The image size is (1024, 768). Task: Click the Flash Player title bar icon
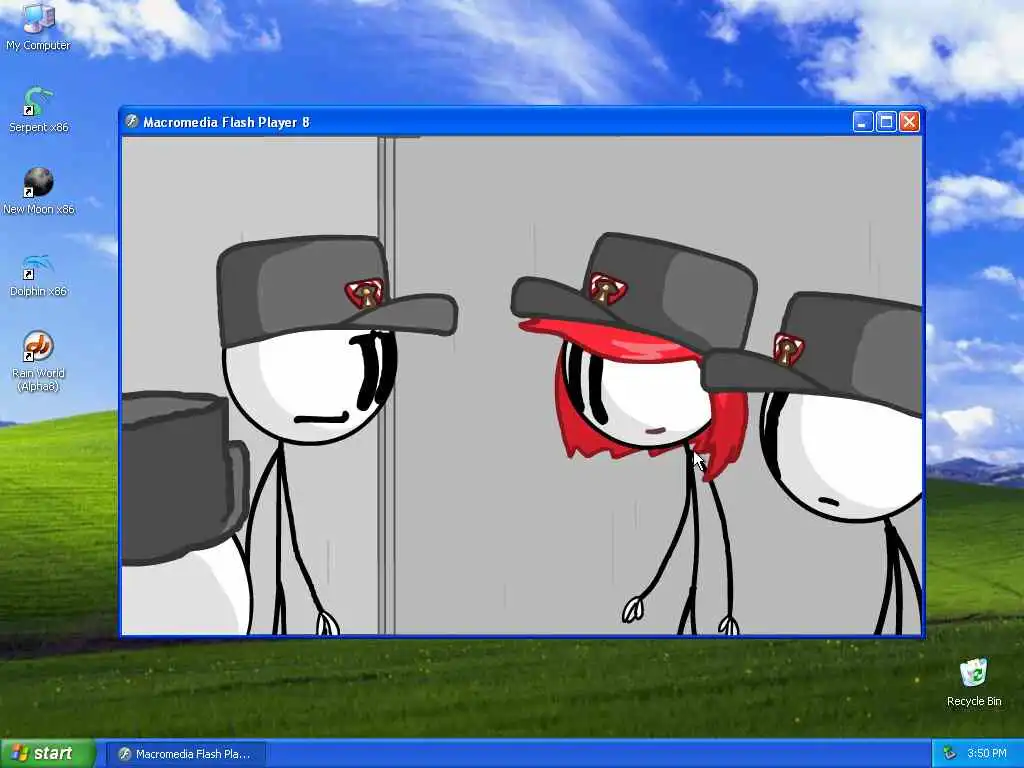click(x=132, y=121)
